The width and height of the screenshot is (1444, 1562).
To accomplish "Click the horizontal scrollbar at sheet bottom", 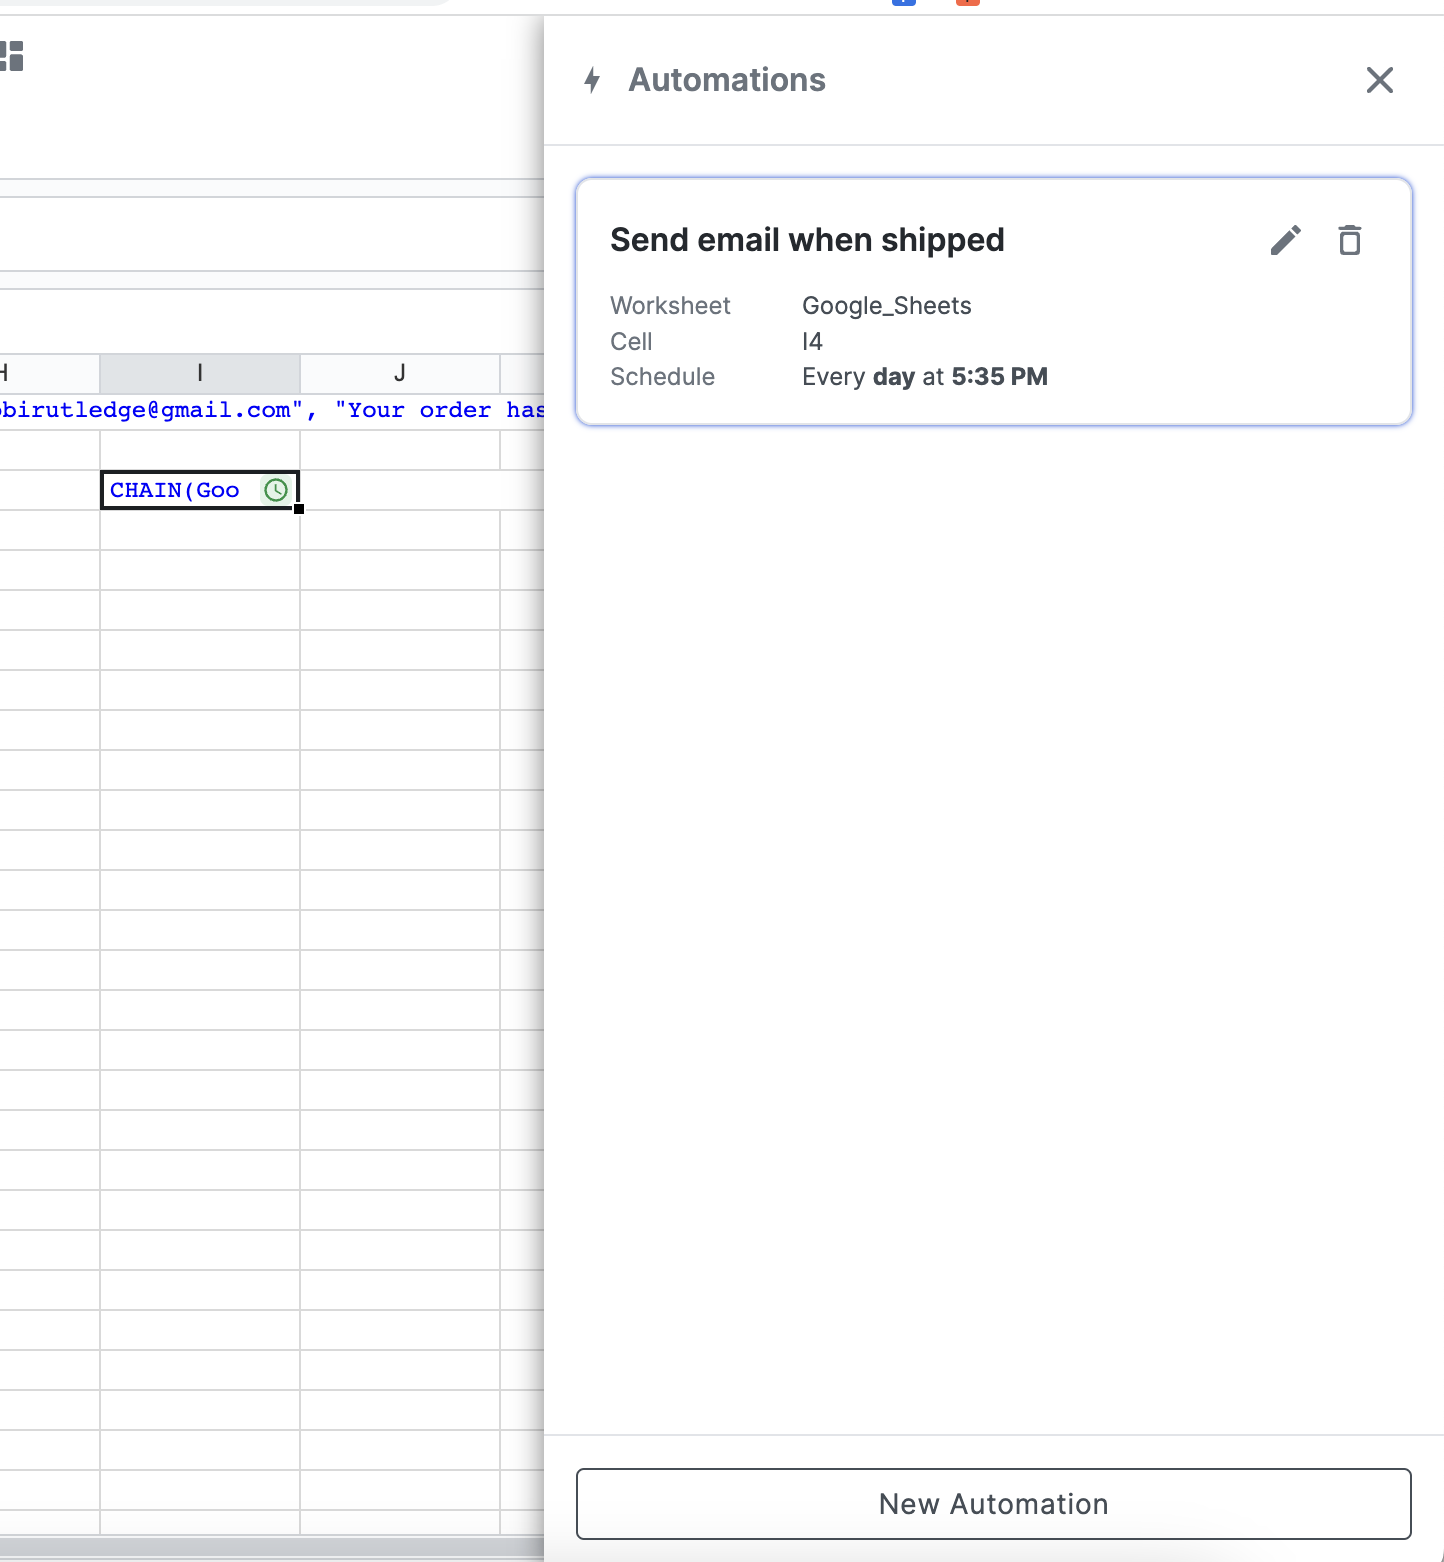I will (x=272, y=1548).
